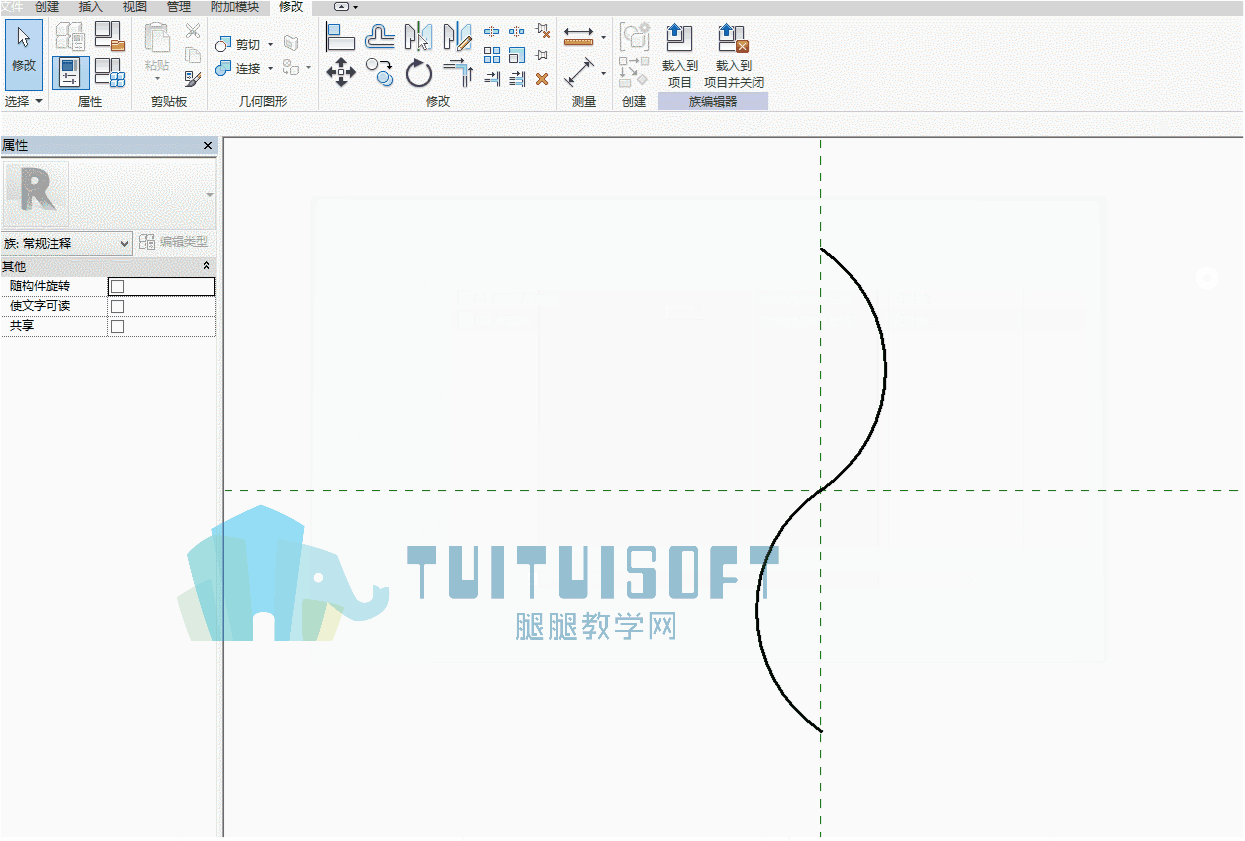This screenshot has height=841, width=1245.
Task: Switch to the 管理 ribbon tab
Action: coord(179,7)
